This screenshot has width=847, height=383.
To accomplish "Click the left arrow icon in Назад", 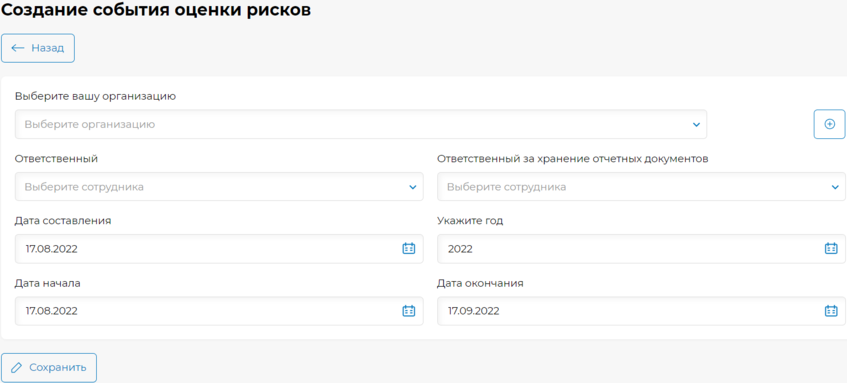I will click(x=18, y=48).
